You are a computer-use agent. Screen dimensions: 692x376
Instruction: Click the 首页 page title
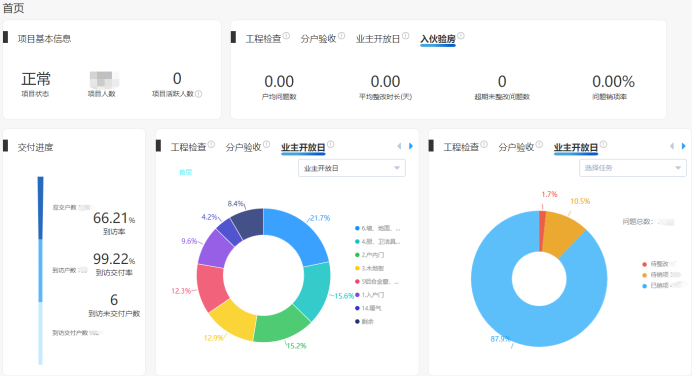[13, 8]
